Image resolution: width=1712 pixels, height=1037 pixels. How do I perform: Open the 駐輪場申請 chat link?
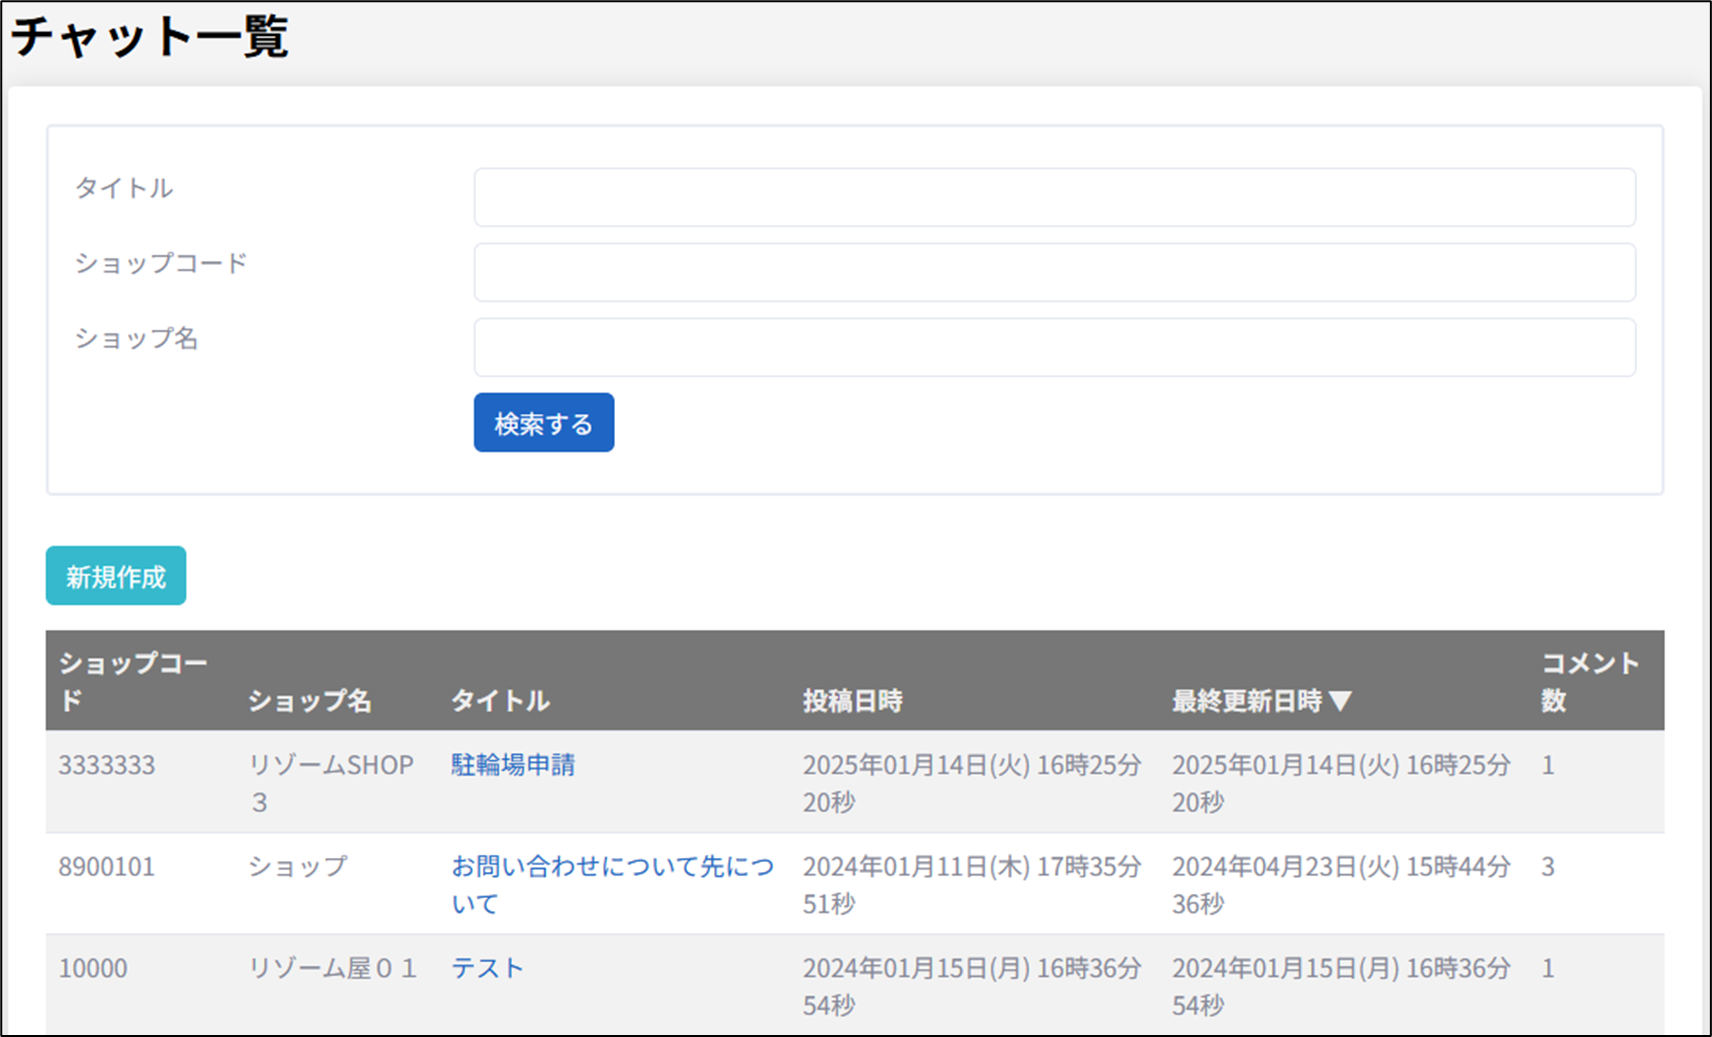click(513, 765)
